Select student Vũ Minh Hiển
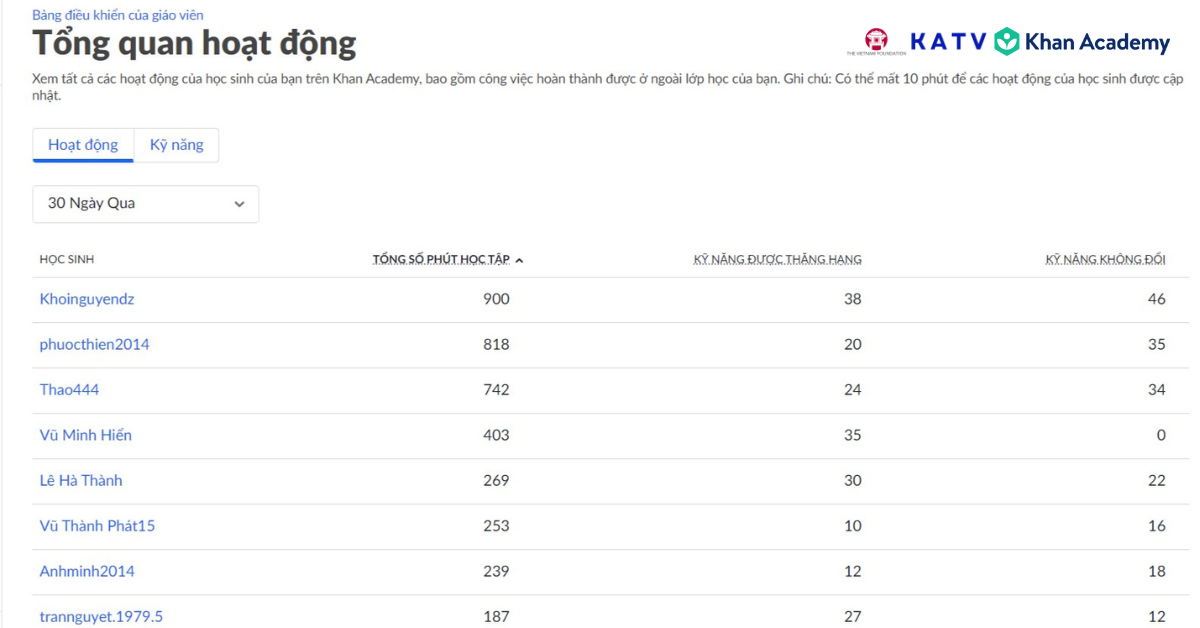 86,435
